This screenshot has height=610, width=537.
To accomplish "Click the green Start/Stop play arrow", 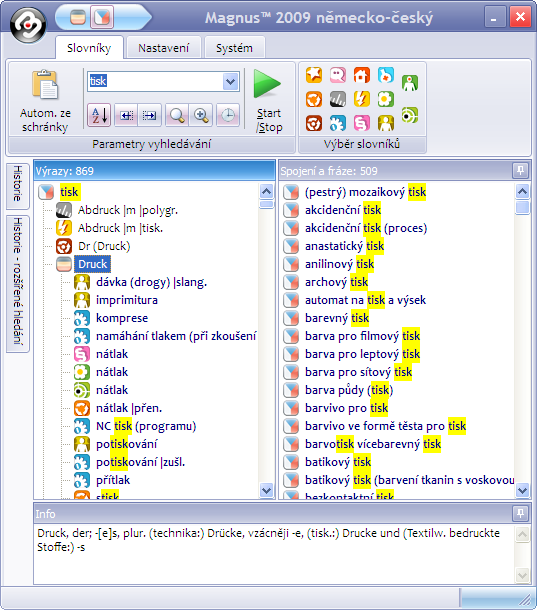I will pos(267,84).
